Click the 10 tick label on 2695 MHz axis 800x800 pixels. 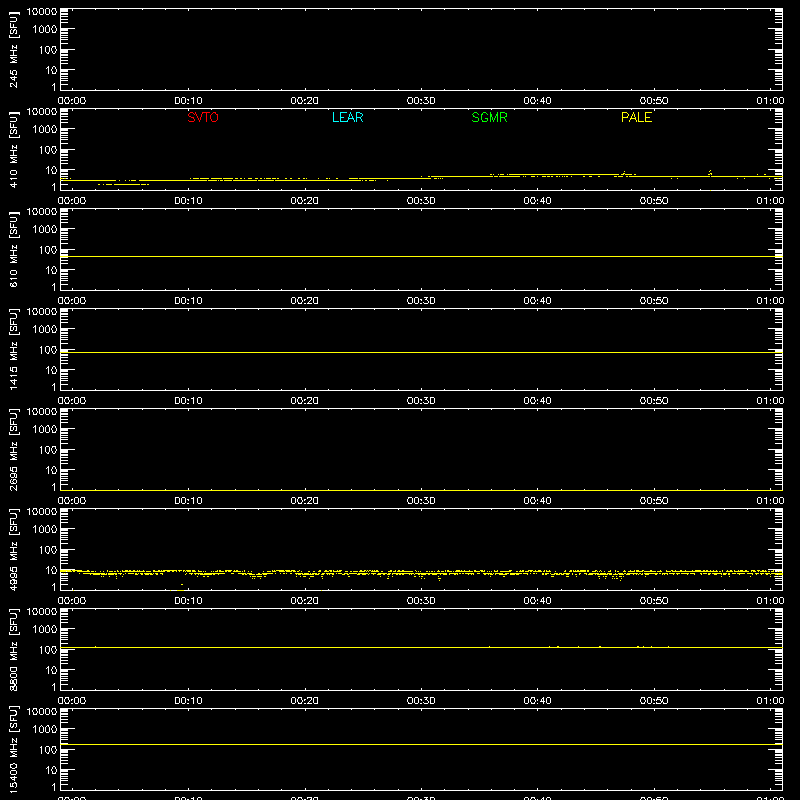[x=51, y=470]
